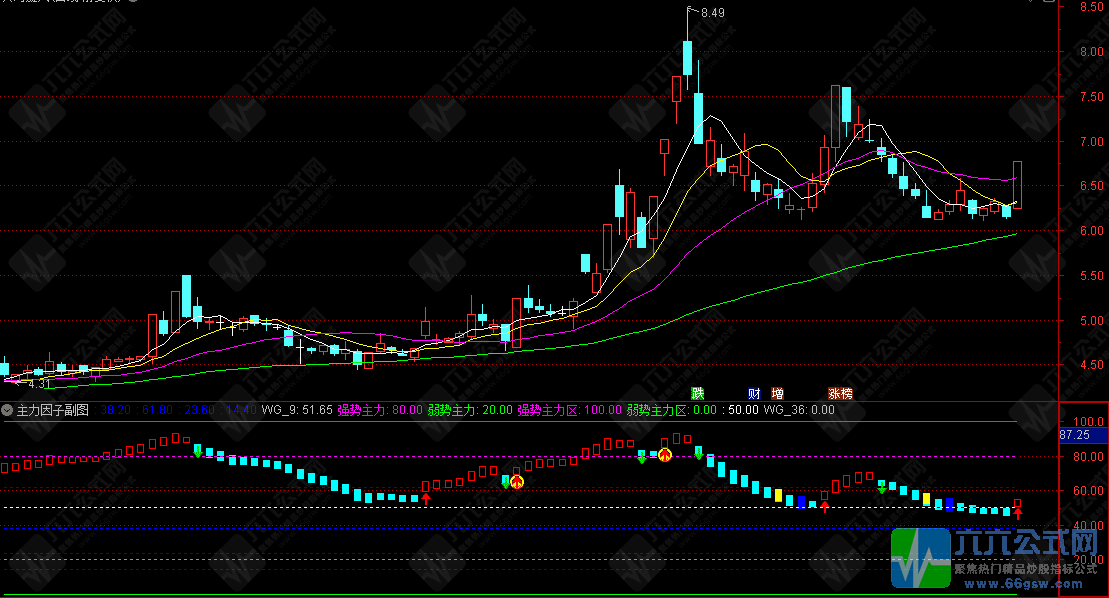This screenshot has width=1109, height=598.
Task: Click the 14.40 indicator value
Action: click(241, 410)
